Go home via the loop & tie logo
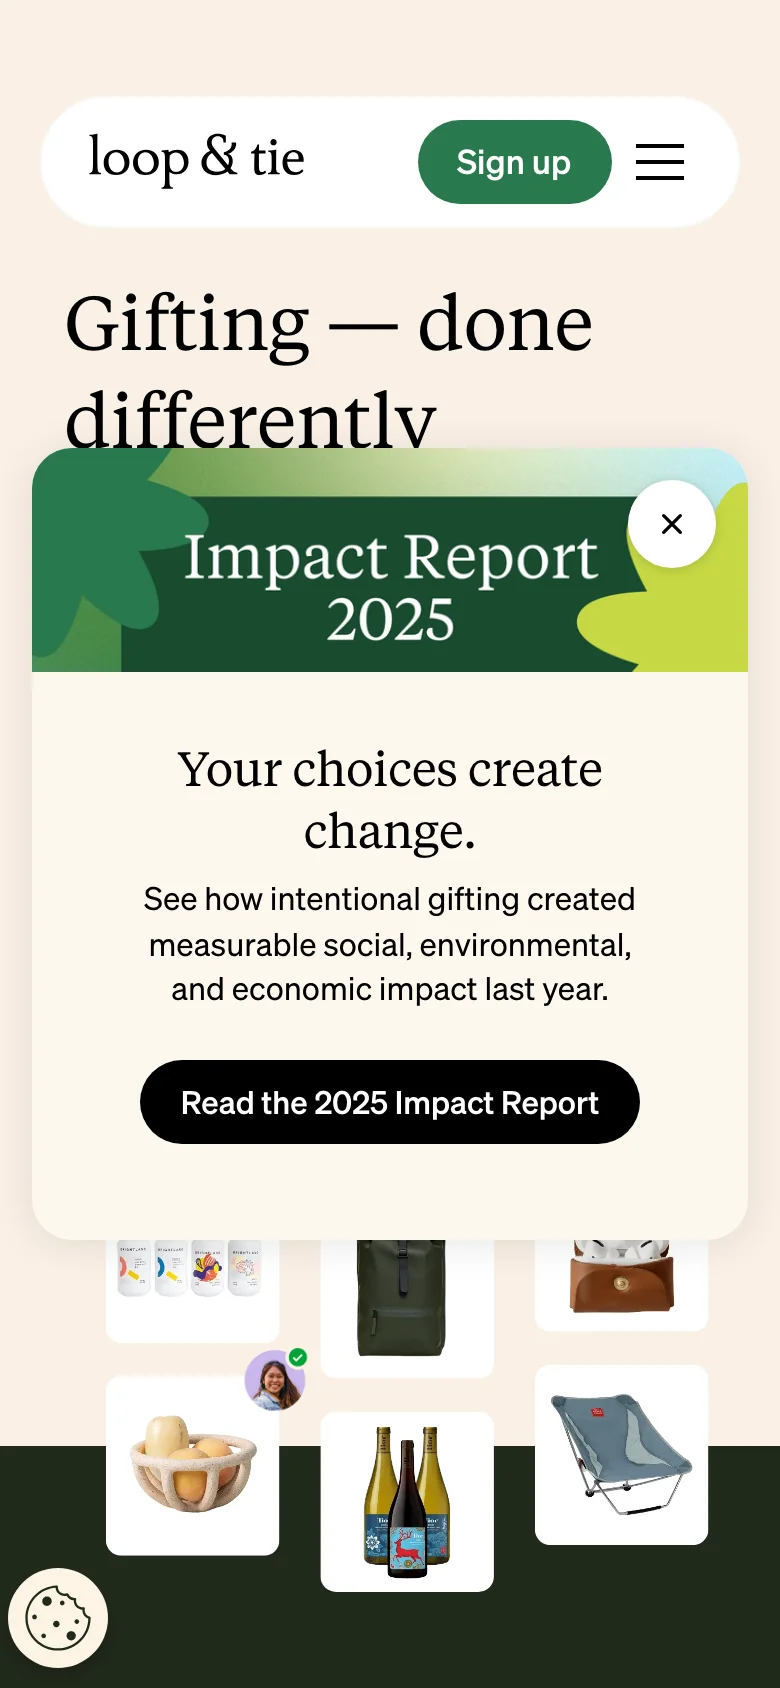The height and width of the screenshot is (1688, 780). coord(197,159)
